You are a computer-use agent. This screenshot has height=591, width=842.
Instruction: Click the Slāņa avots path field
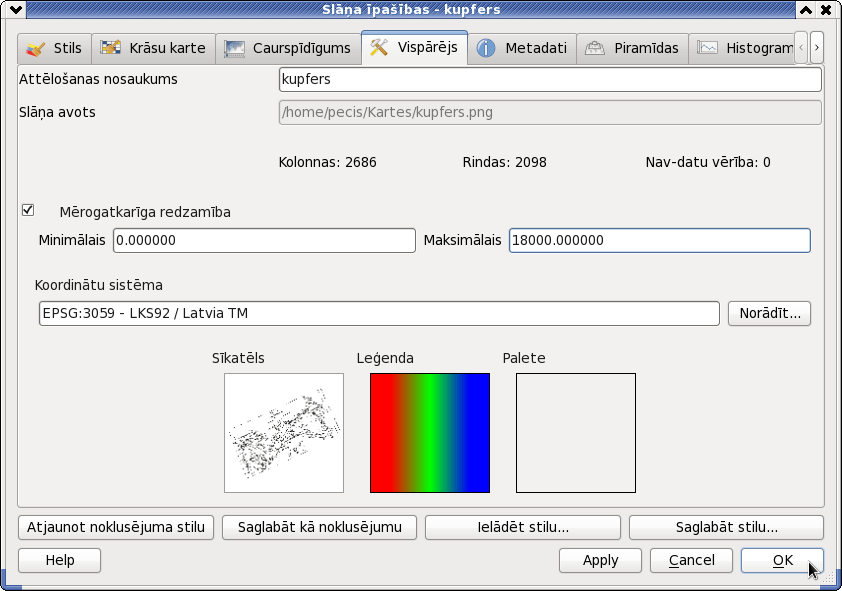(x=550, y=113)
